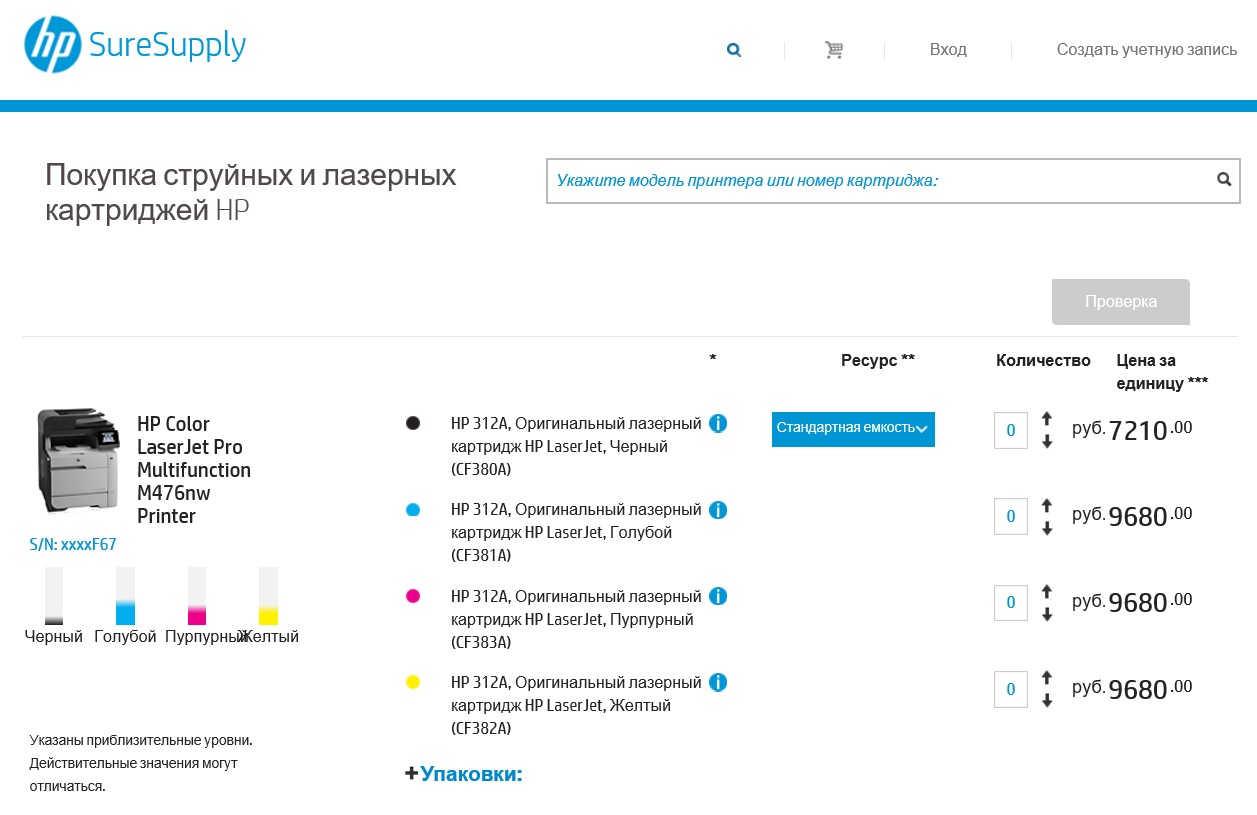
Task: Increase quantity for yellow cartridge CF382A
Action: tap(1047, 677)
